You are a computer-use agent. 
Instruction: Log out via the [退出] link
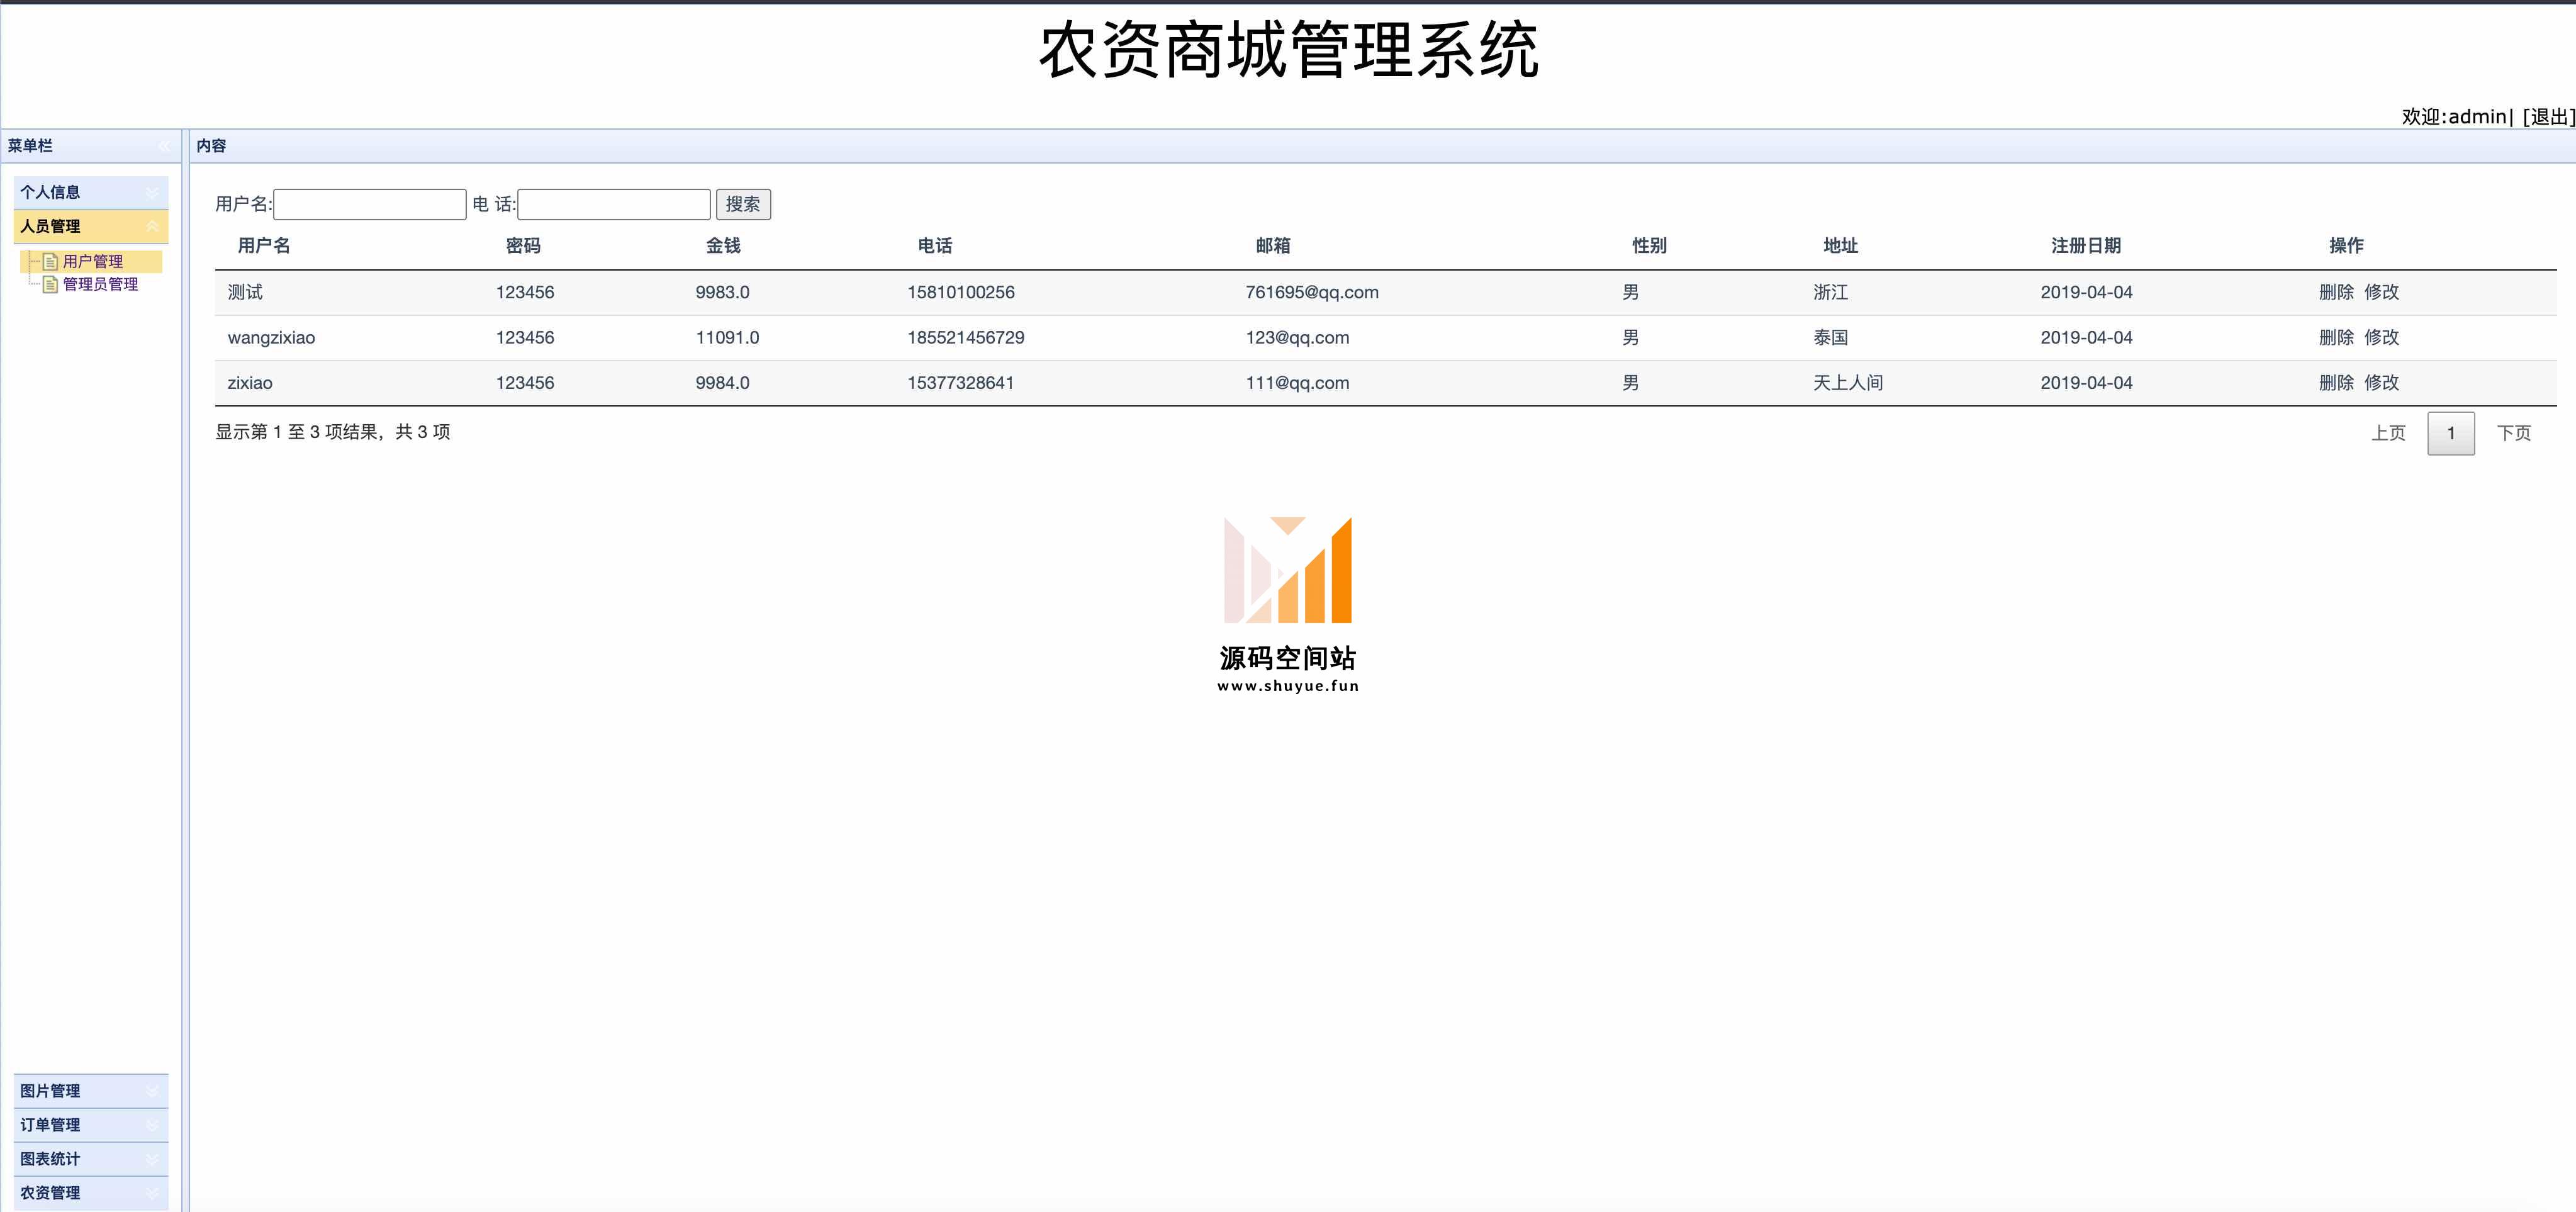coord(2548,117)
